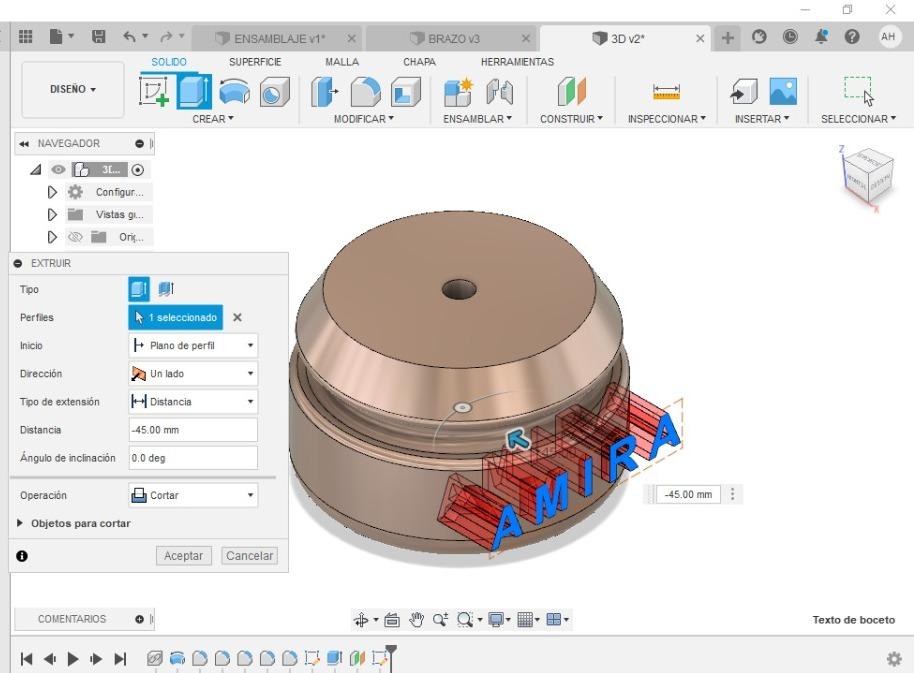This screenshot has width=914, height=673.
Task: Click the 1 seleccionado profiles button
Action: pos(175,318)
